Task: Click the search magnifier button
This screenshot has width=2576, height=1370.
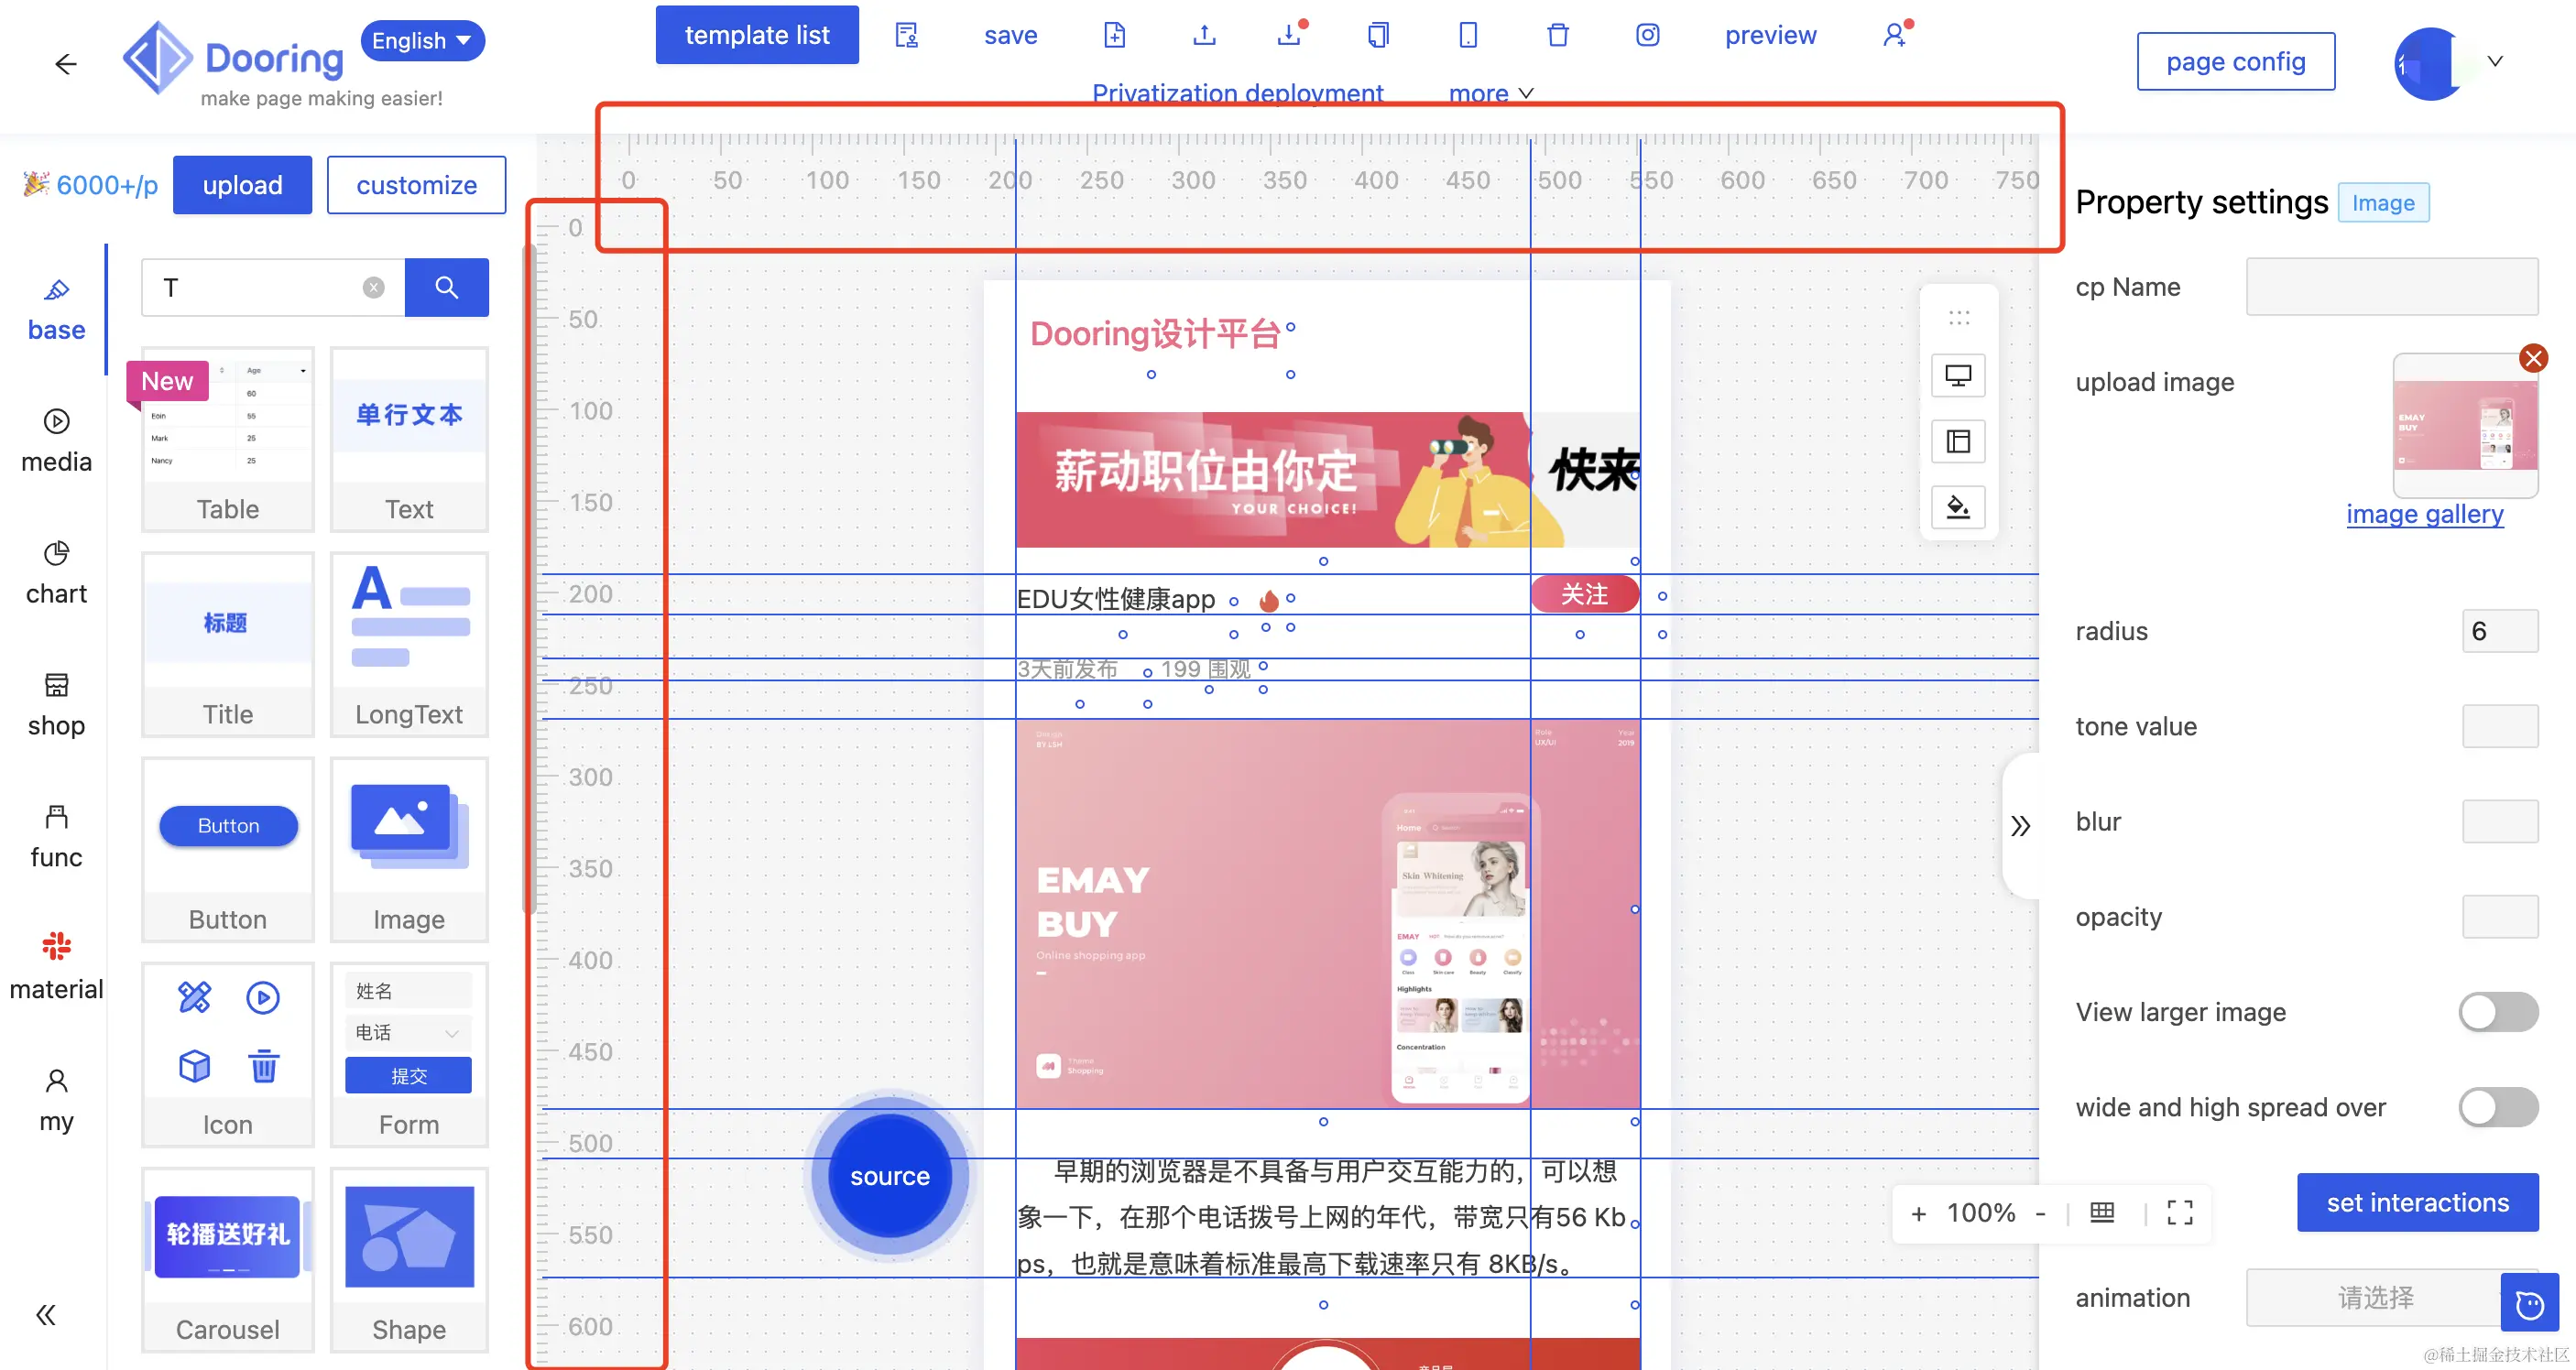Action: (x=446, y=288)
